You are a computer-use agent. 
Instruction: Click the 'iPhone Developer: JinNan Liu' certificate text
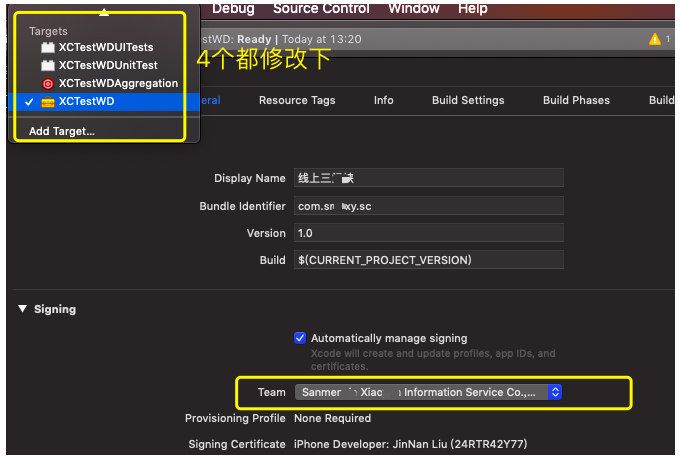(410, 444)
